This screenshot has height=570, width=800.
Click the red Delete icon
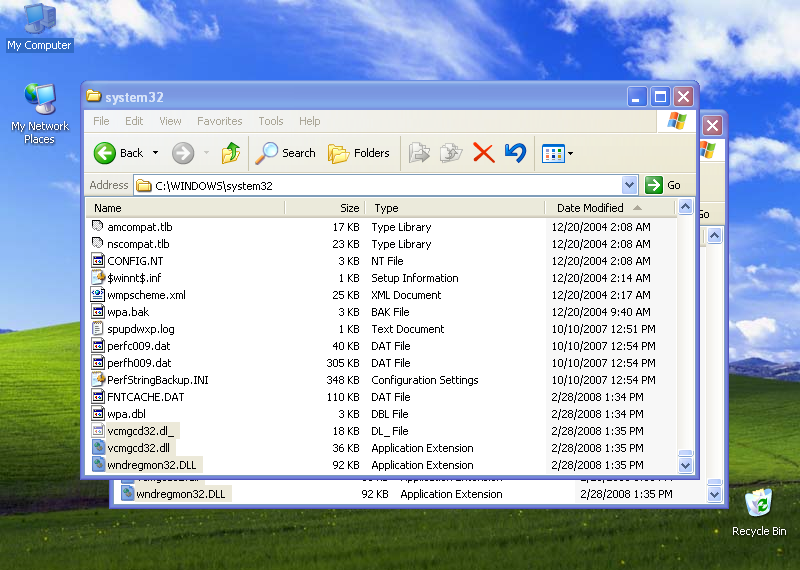click(483, 153)
